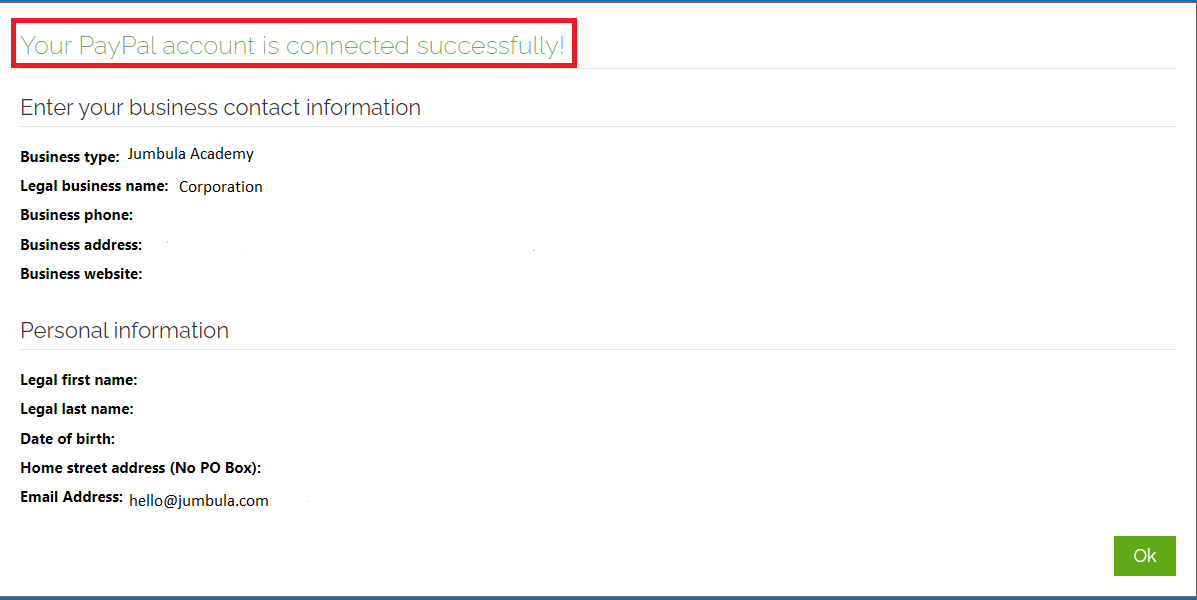Click the Enter your business contact information heading

point(221,108)
